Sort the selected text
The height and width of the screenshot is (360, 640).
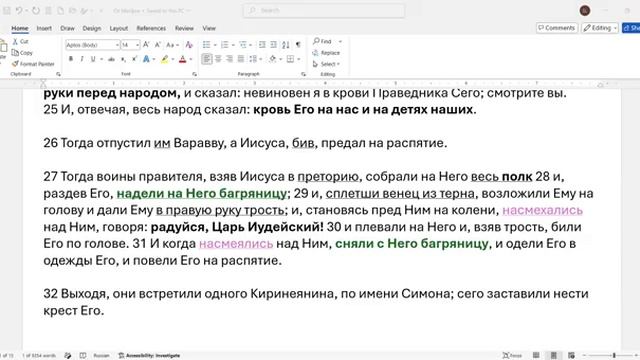(x=286, y=44)
